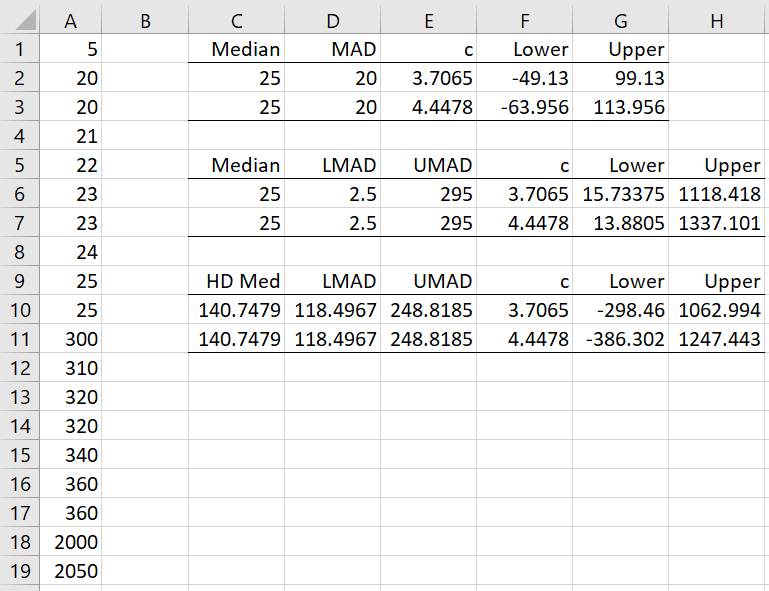The height and width of the screenshot is (591, 769).
Task: Select cell A1 with value 5
Action: pyautogui.click(x=71, y=49)
